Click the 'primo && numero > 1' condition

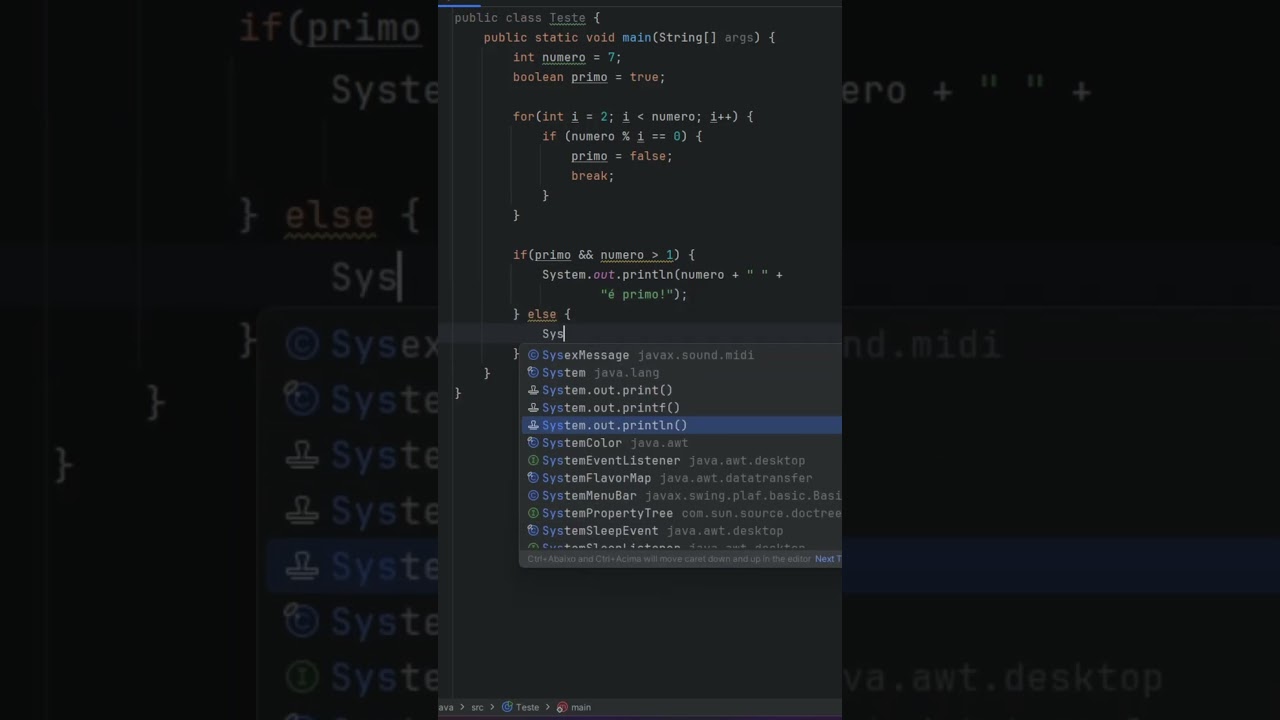point(604,255)
